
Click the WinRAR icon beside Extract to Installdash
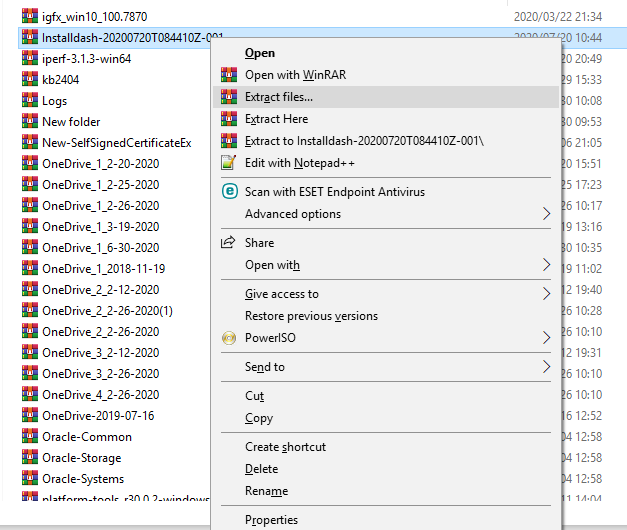(x=229, y=140)
